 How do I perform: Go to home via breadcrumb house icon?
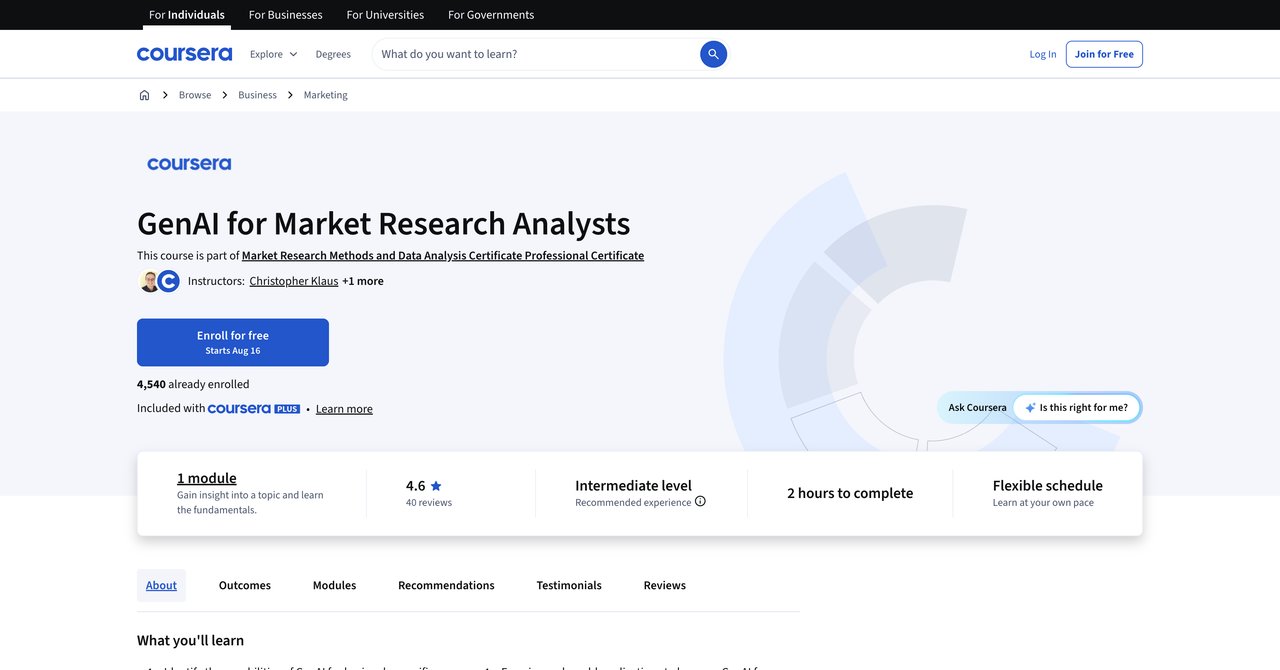click(144, 95)
